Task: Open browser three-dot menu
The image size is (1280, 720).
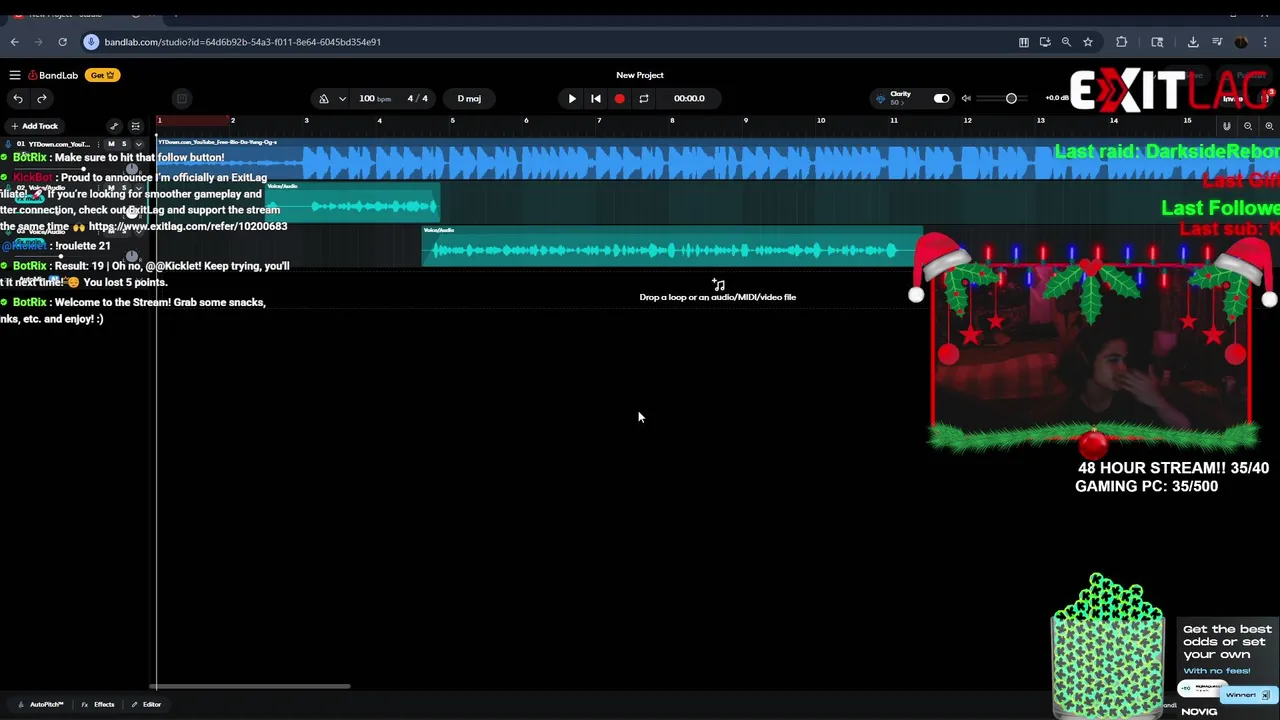Action: (x=1266, y=42)
